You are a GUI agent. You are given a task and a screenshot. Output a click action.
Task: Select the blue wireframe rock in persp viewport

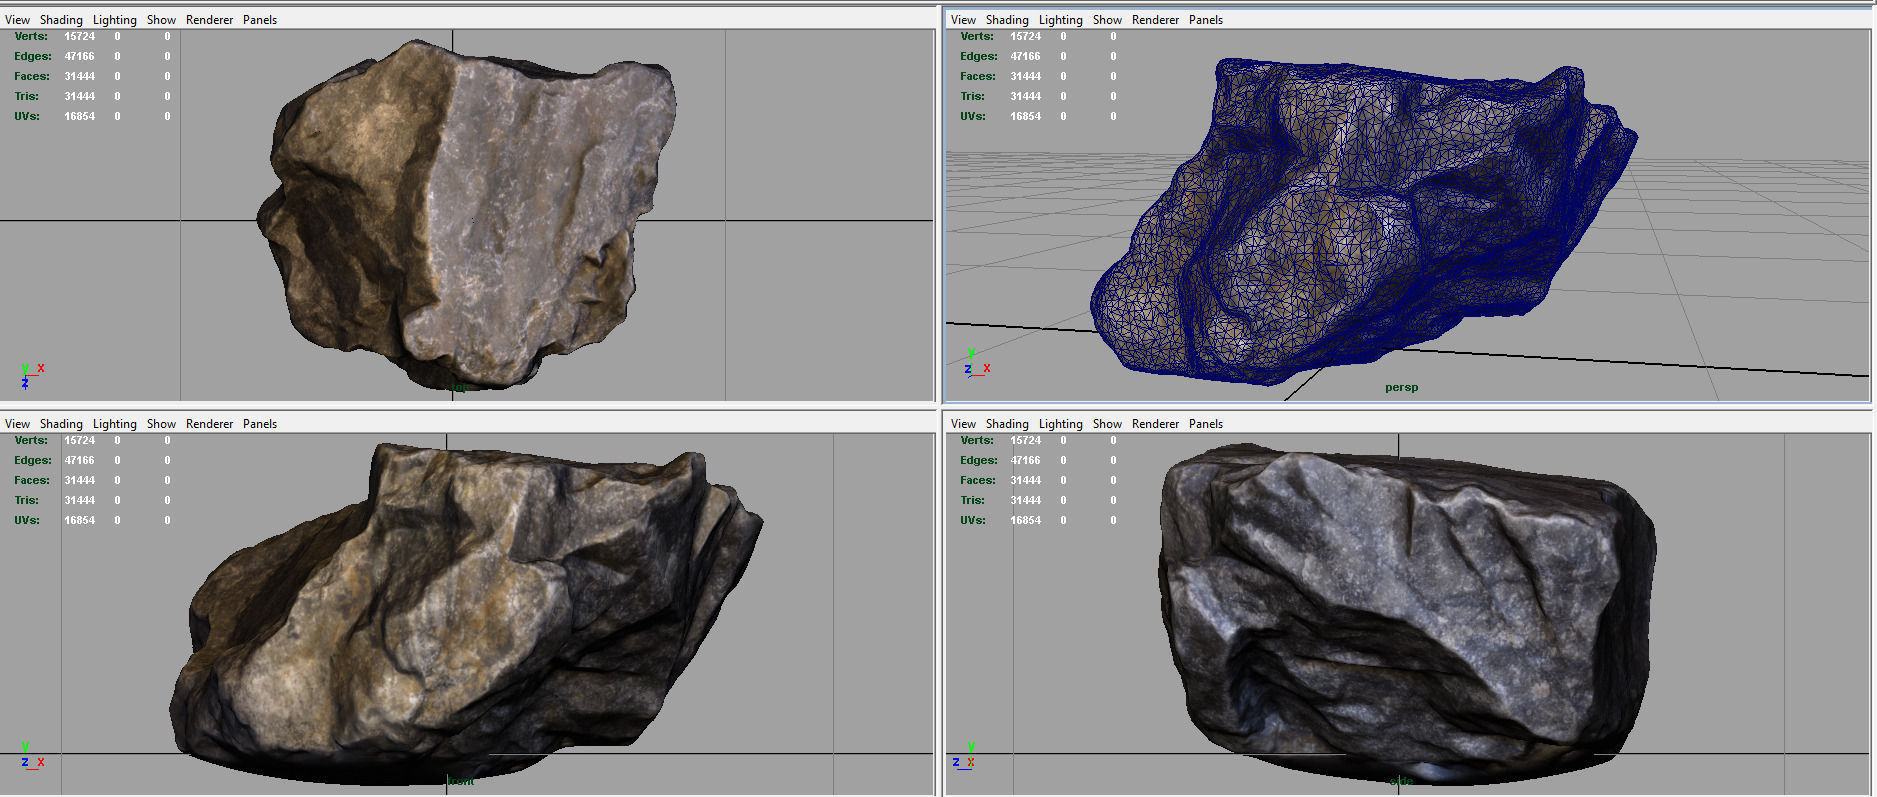point(1362,220)
